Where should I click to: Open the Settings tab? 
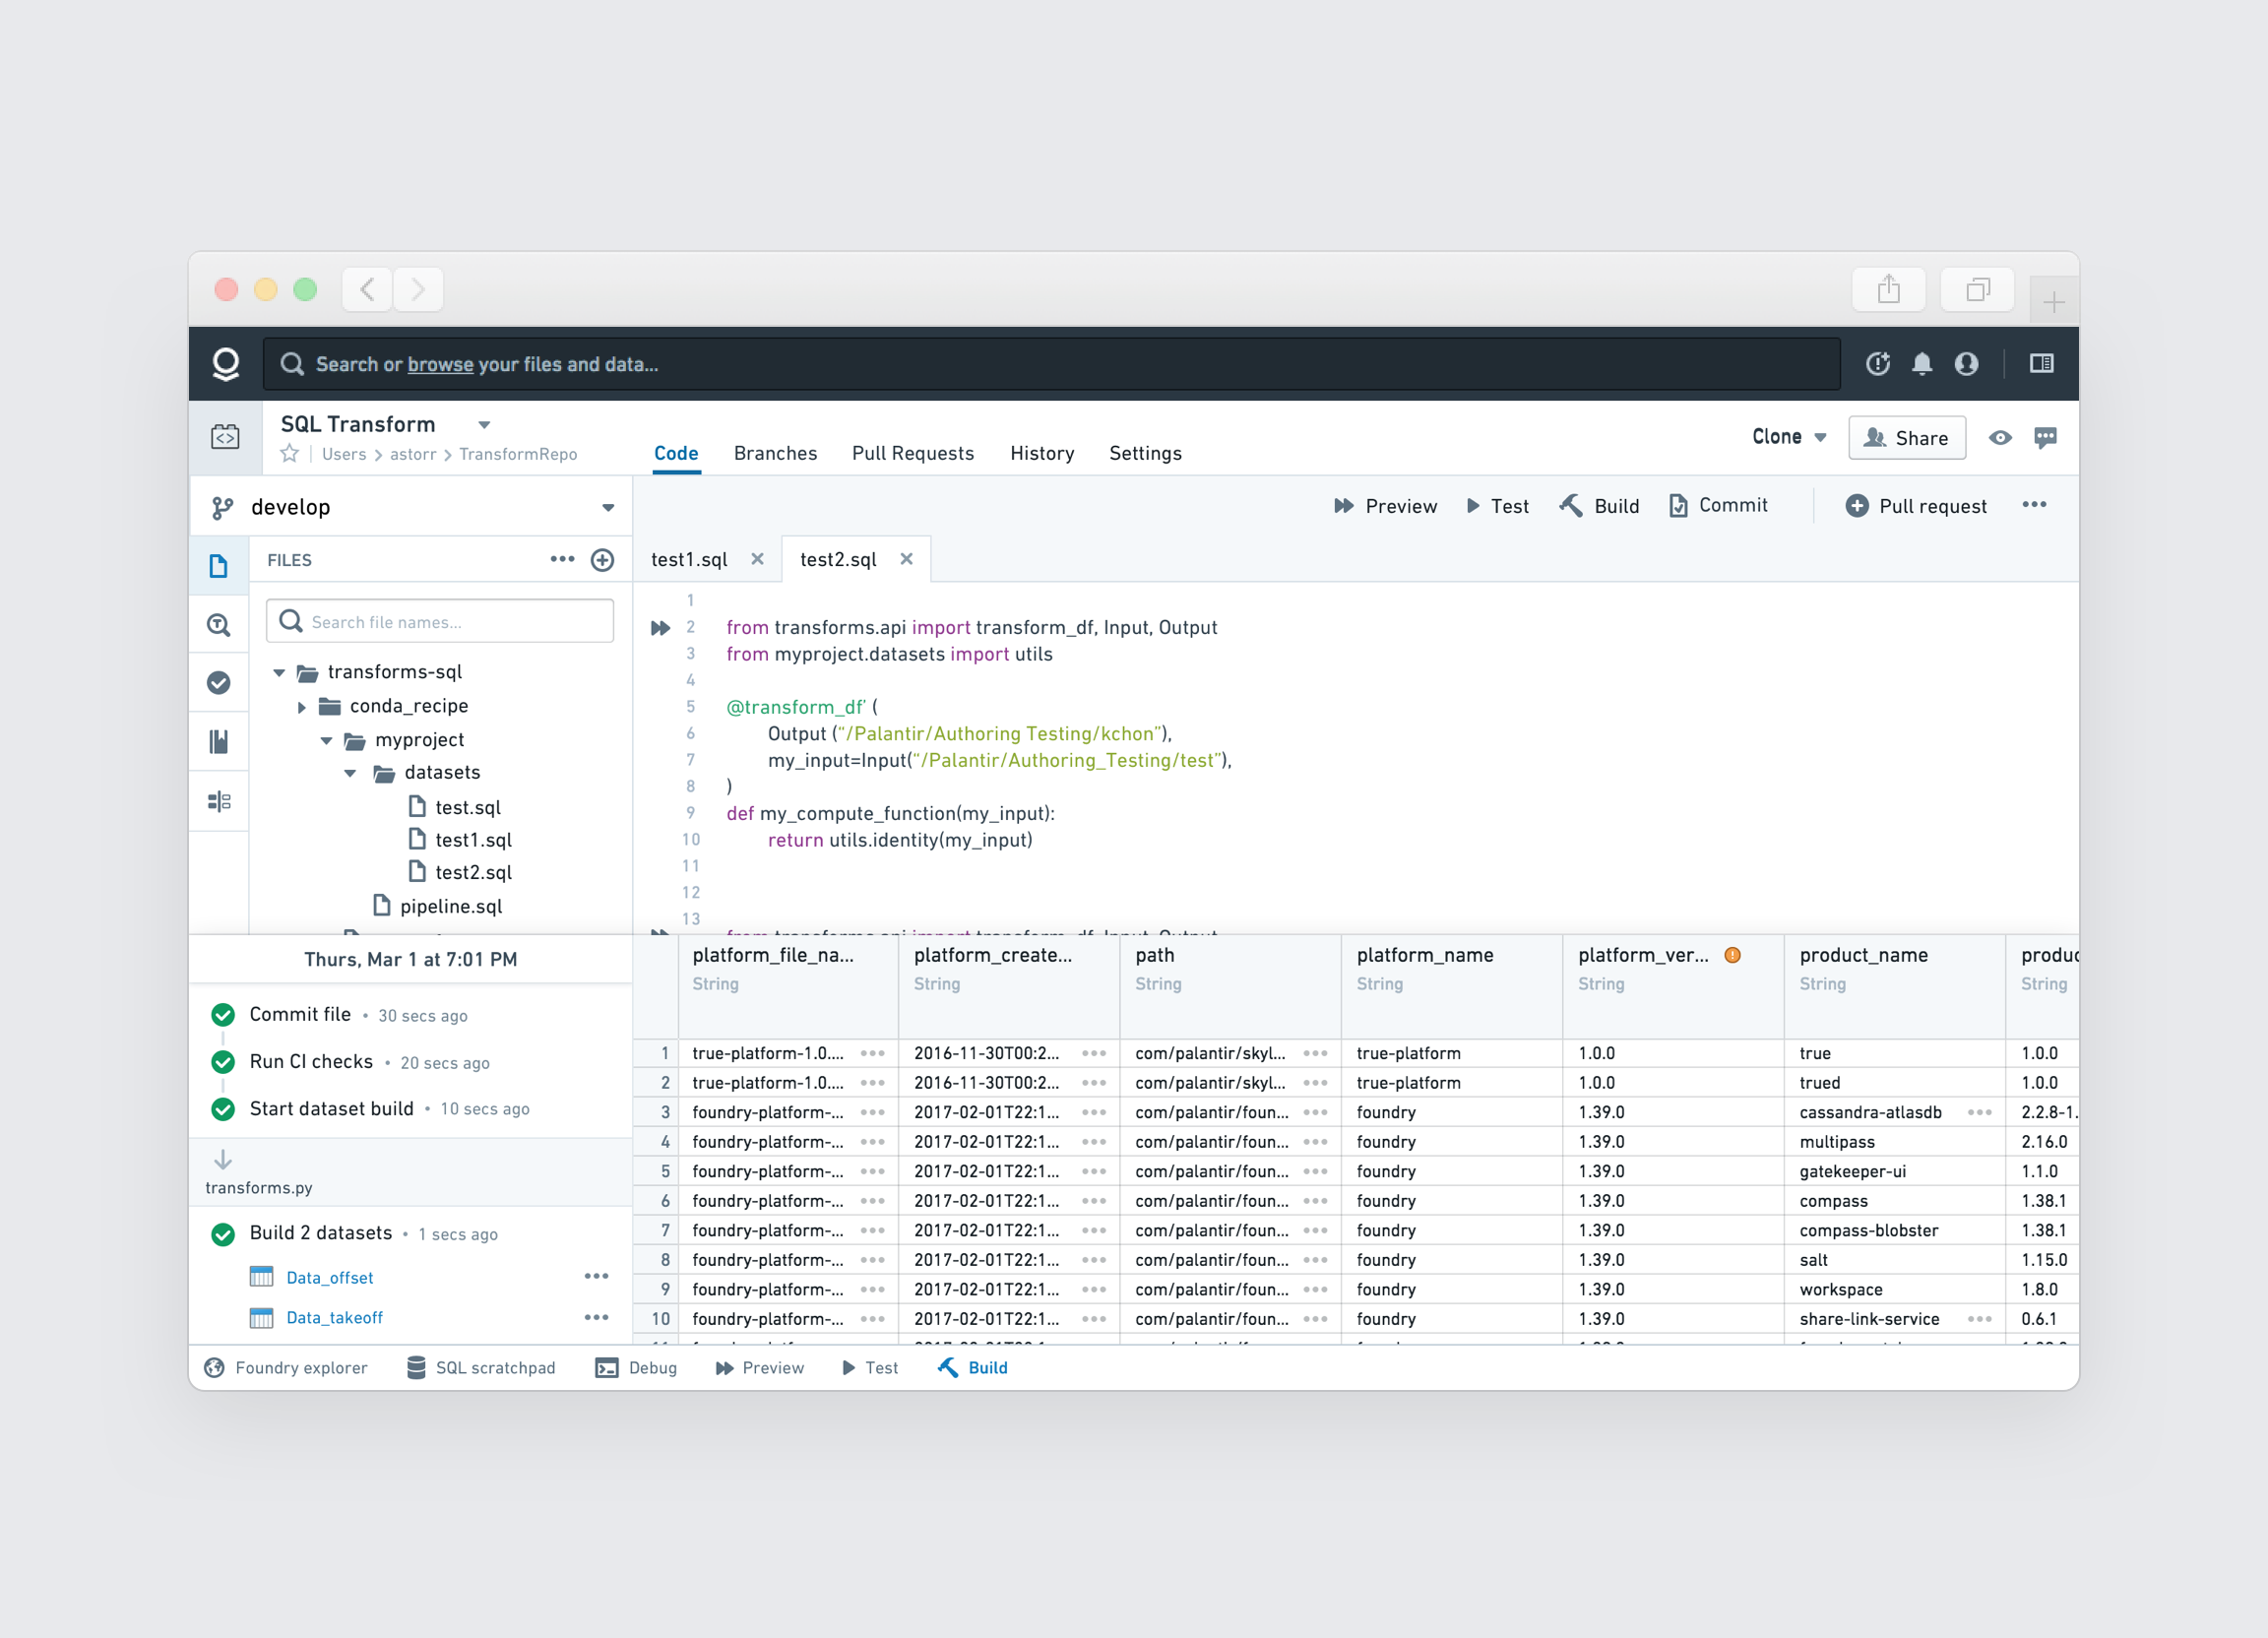[1145, 454]
